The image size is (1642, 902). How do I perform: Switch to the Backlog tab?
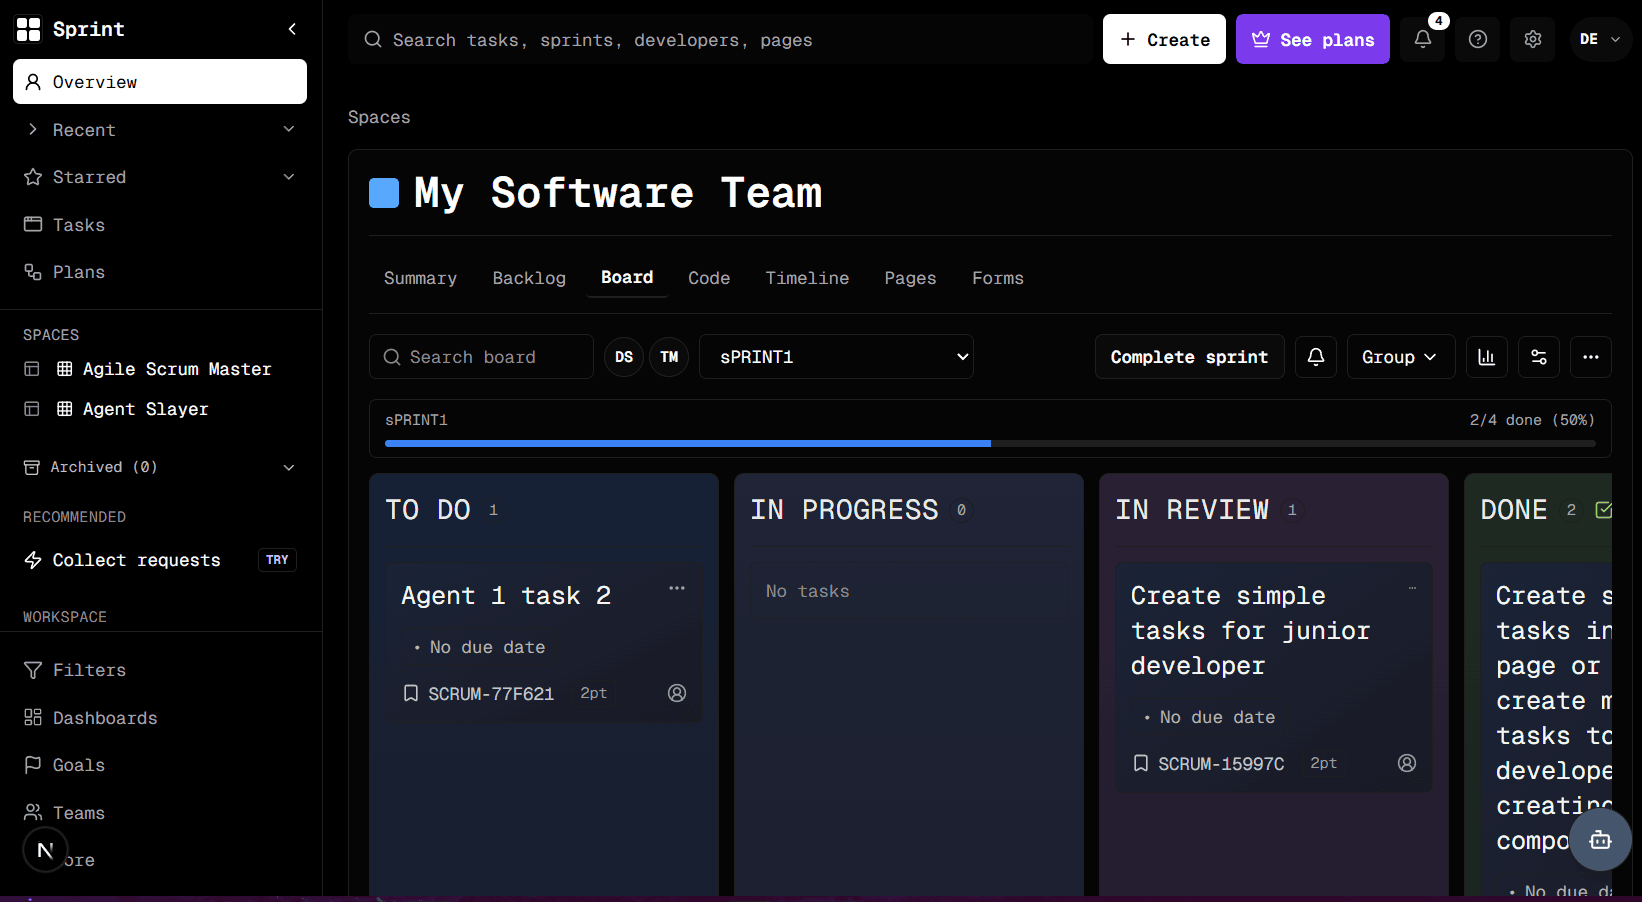[x=529, y=278]
